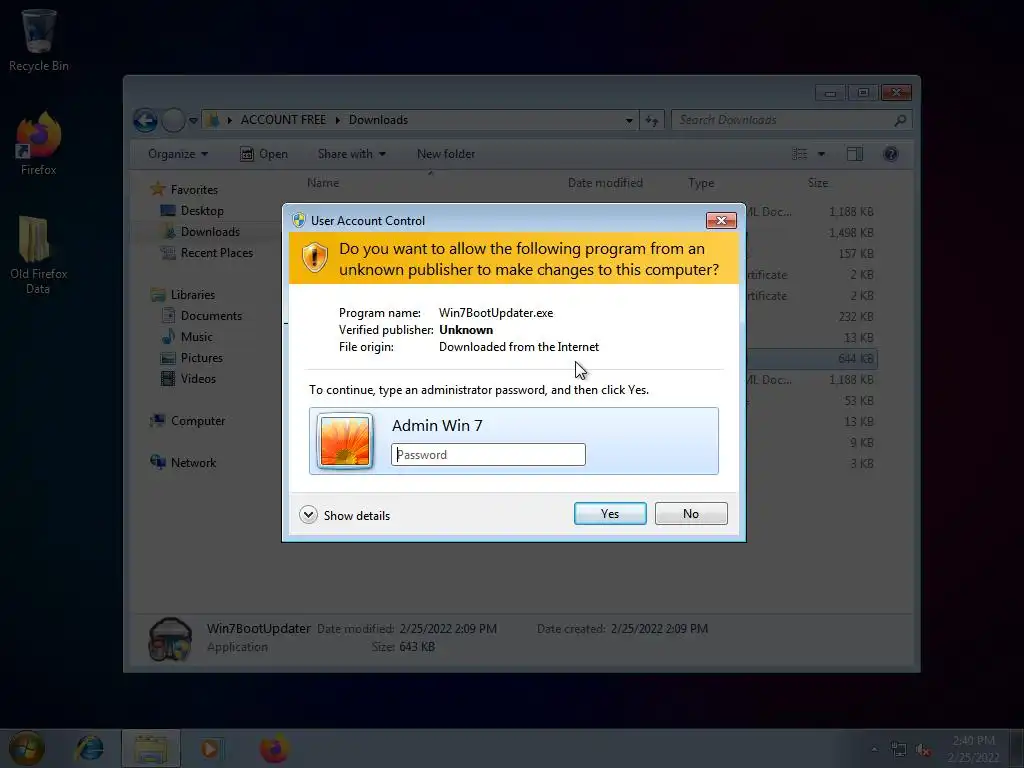Click the Explorer Forward arrow button
This screenshot has height=768, width=1024.
tap(173, 120)
